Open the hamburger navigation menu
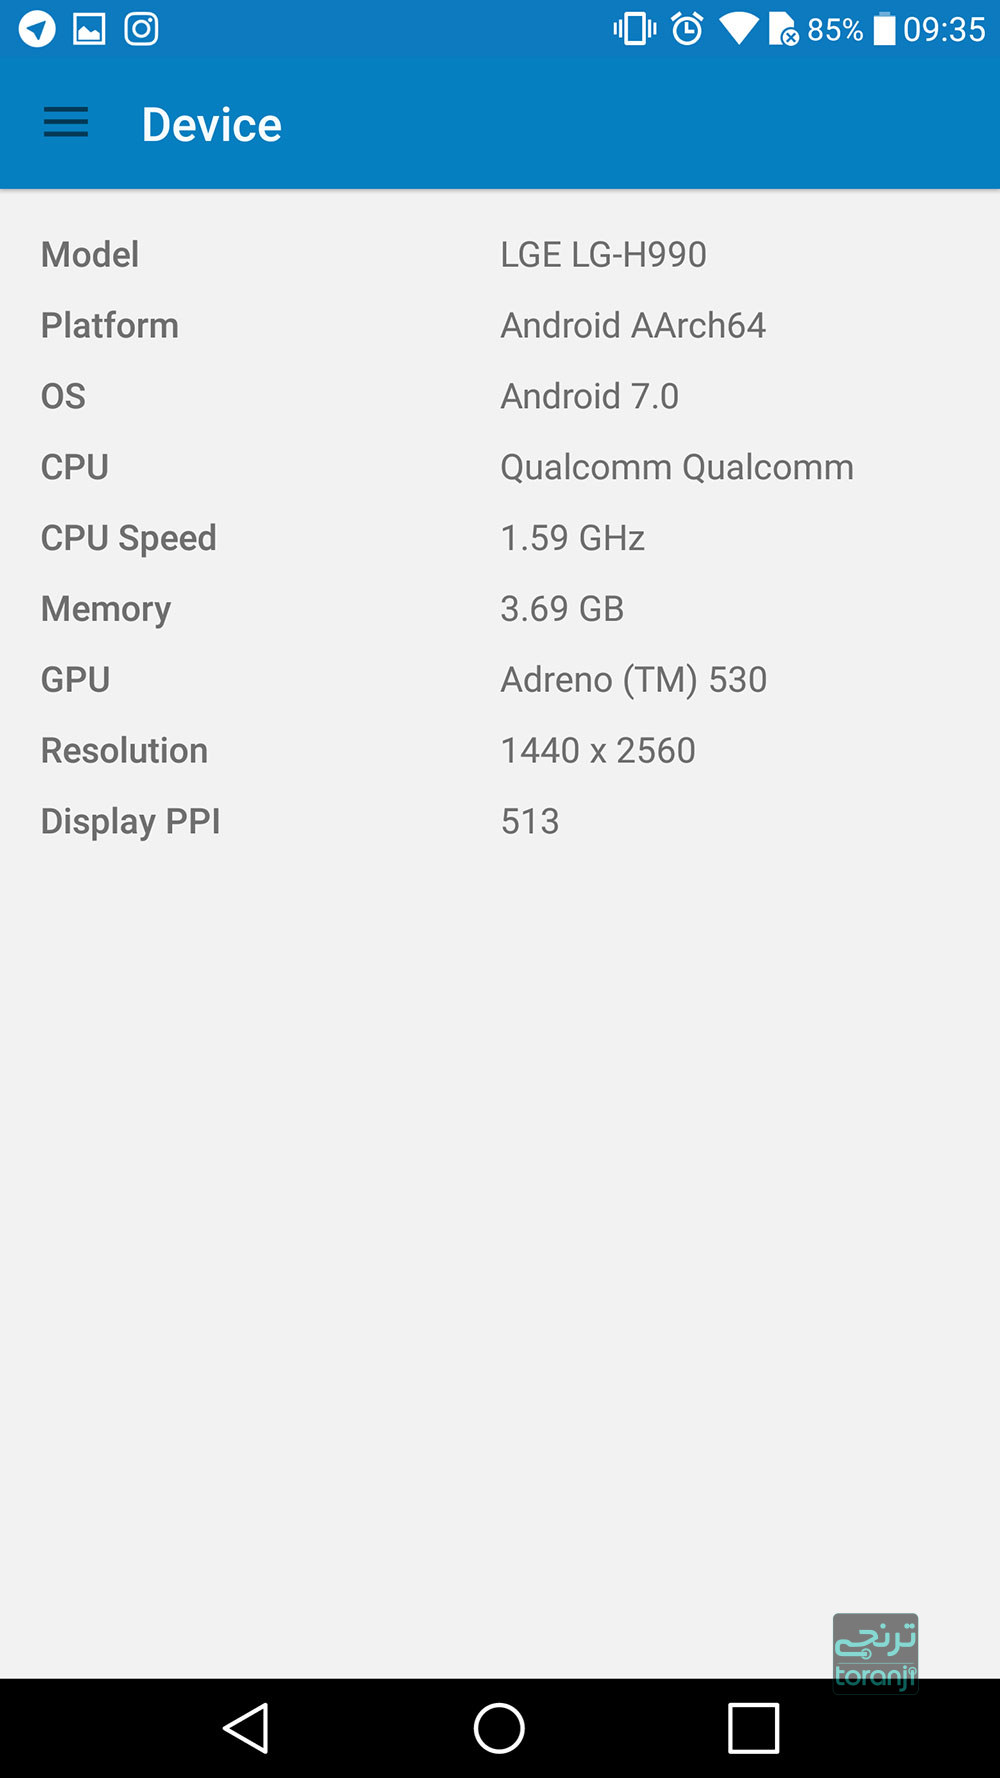The width and height of the screenshot is (1000, 1778). pyautogui.click(x=66, y=123)
